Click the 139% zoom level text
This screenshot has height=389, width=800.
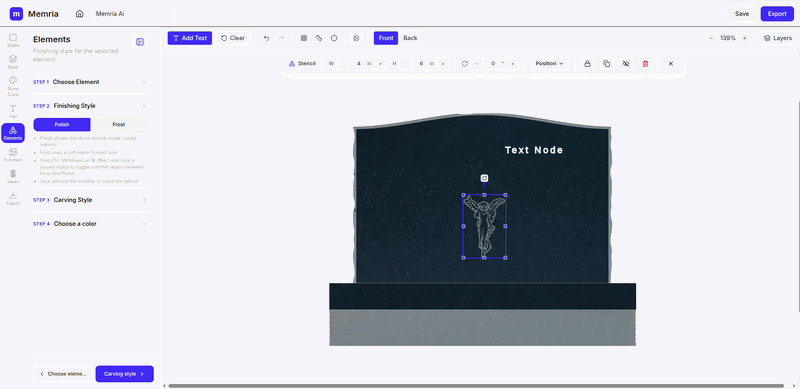(x=728, y=38)
